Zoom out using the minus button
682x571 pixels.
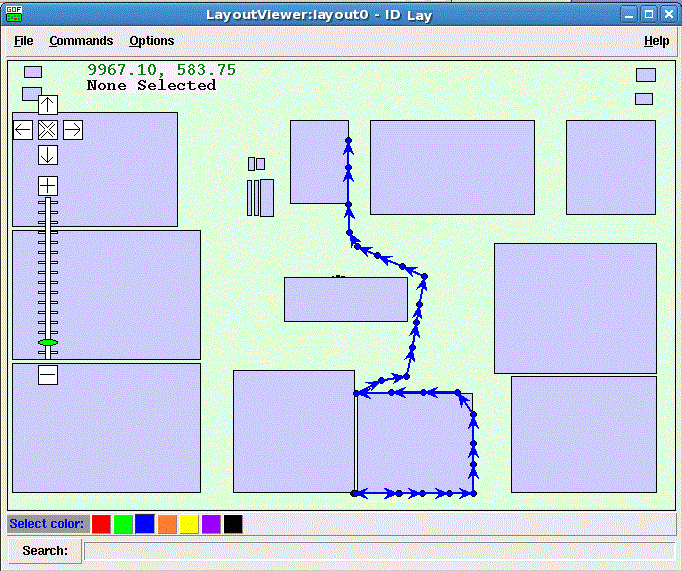[48, 375]
